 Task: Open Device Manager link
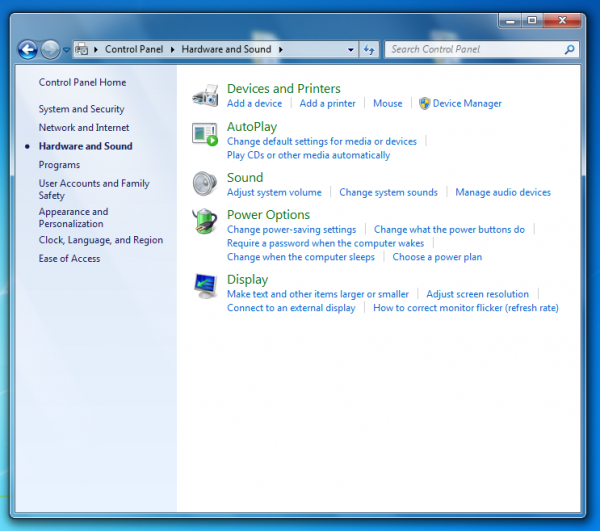point(467,104)
